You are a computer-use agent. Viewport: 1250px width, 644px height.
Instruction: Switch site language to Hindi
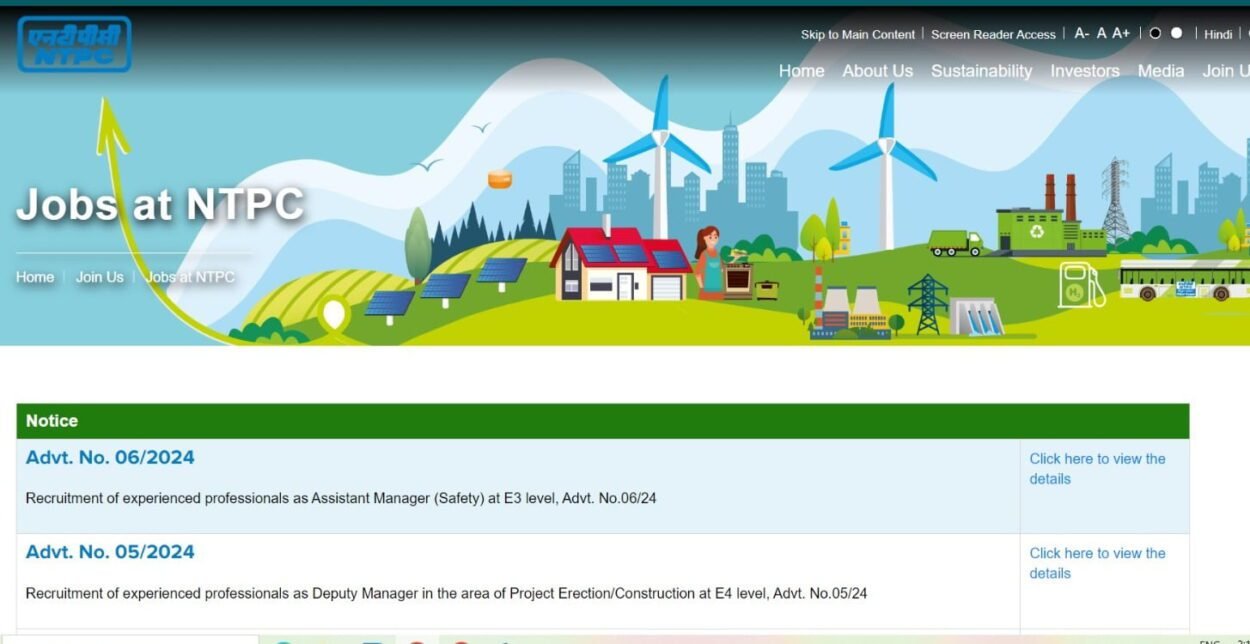(1218, 34)
